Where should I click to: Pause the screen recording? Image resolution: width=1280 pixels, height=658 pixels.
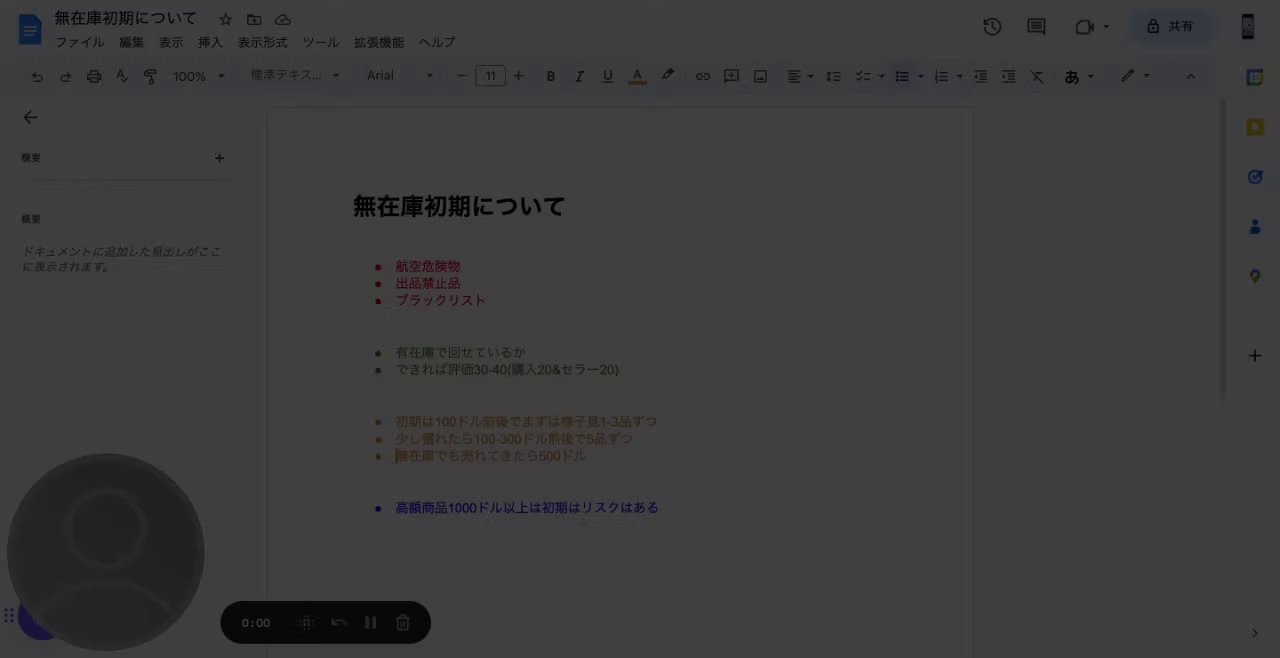point(371,623)
